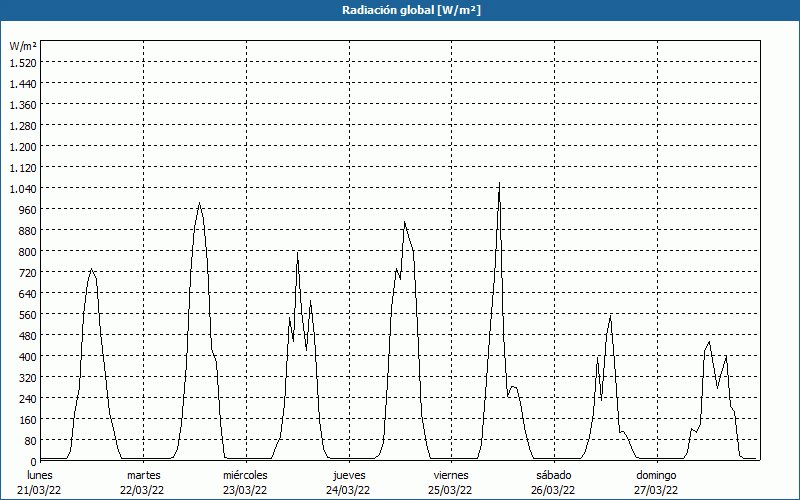The image size is (800, 500).
Task: Click the 240 y-axis value
Action: coord(29,398)
